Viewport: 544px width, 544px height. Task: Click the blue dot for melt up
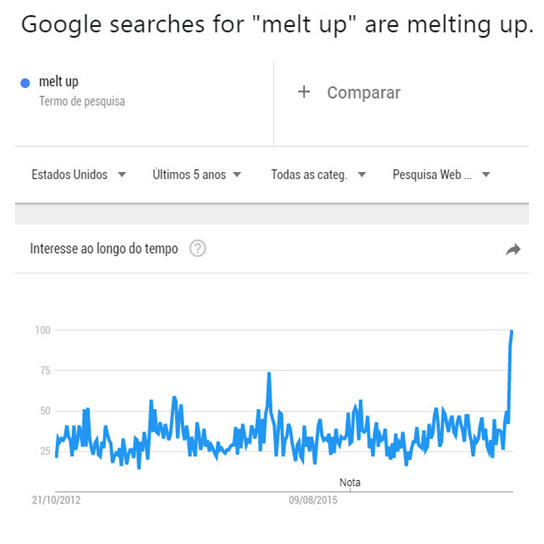tap(25, 83)
